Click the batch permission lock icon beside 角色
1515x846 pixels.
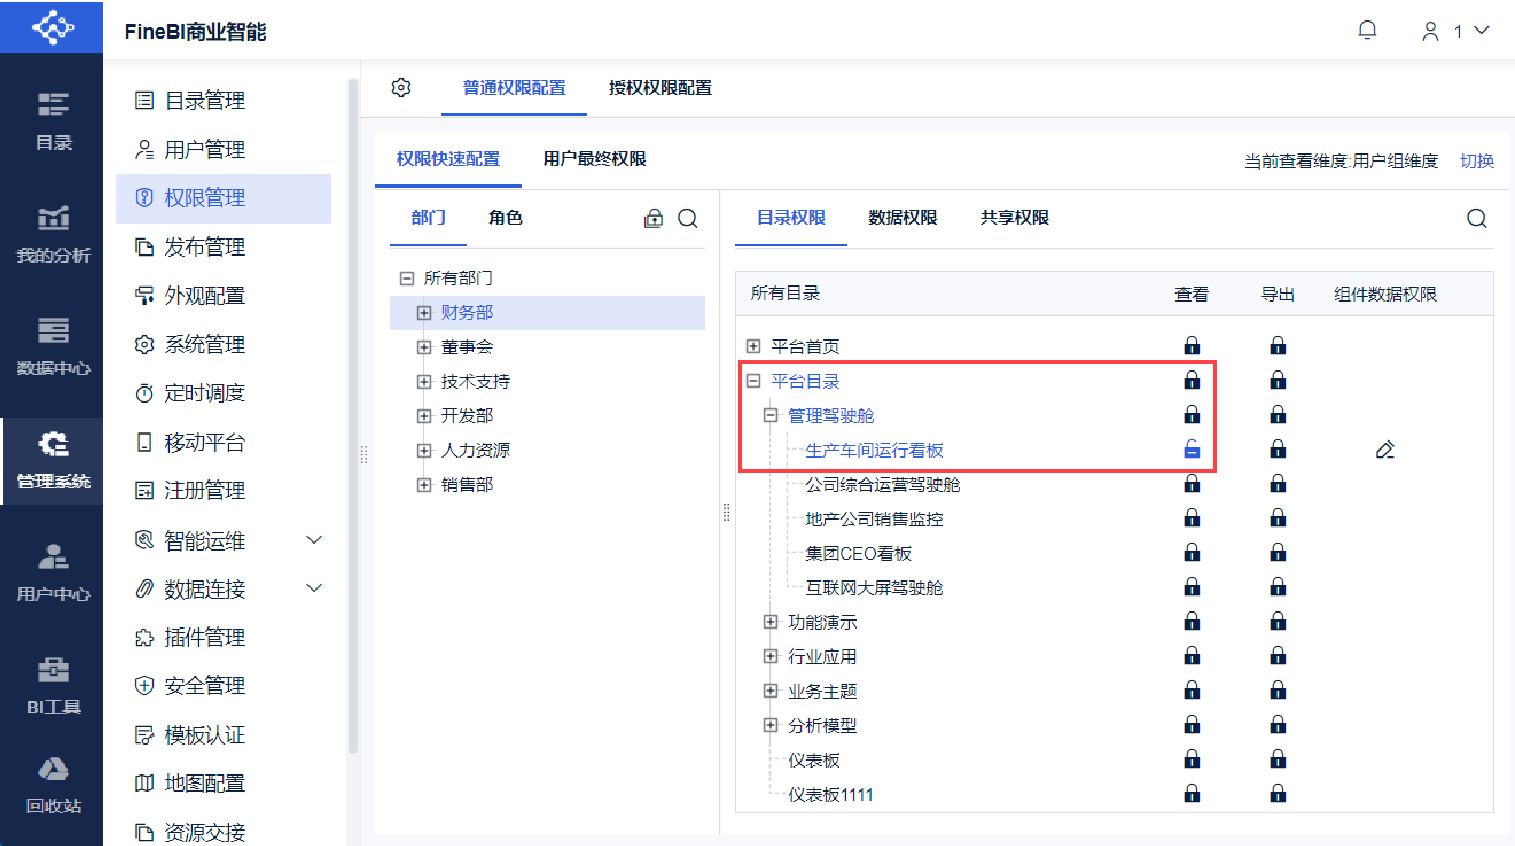coord(654,218)
